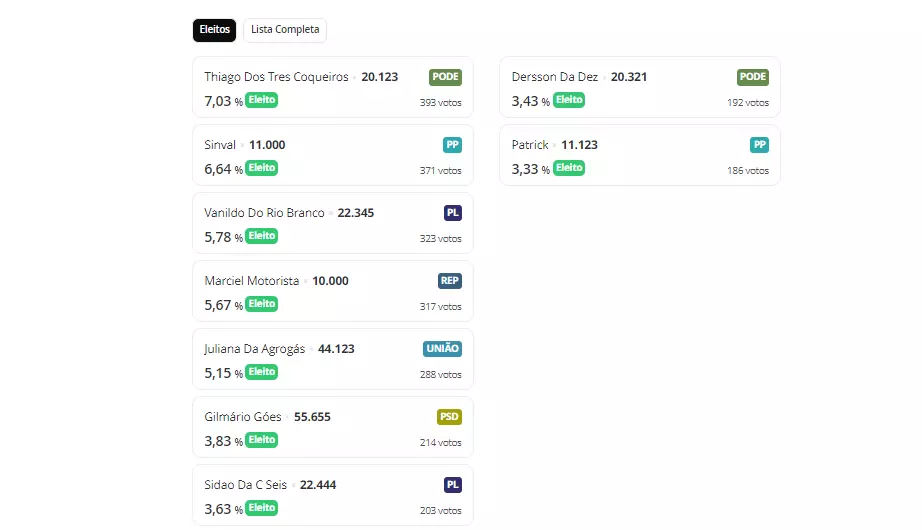The height and width of the screenshot is (530, 922).
Task: Click PL badge on Sidao Da C Seis card
Action: (x=452, y=485)
